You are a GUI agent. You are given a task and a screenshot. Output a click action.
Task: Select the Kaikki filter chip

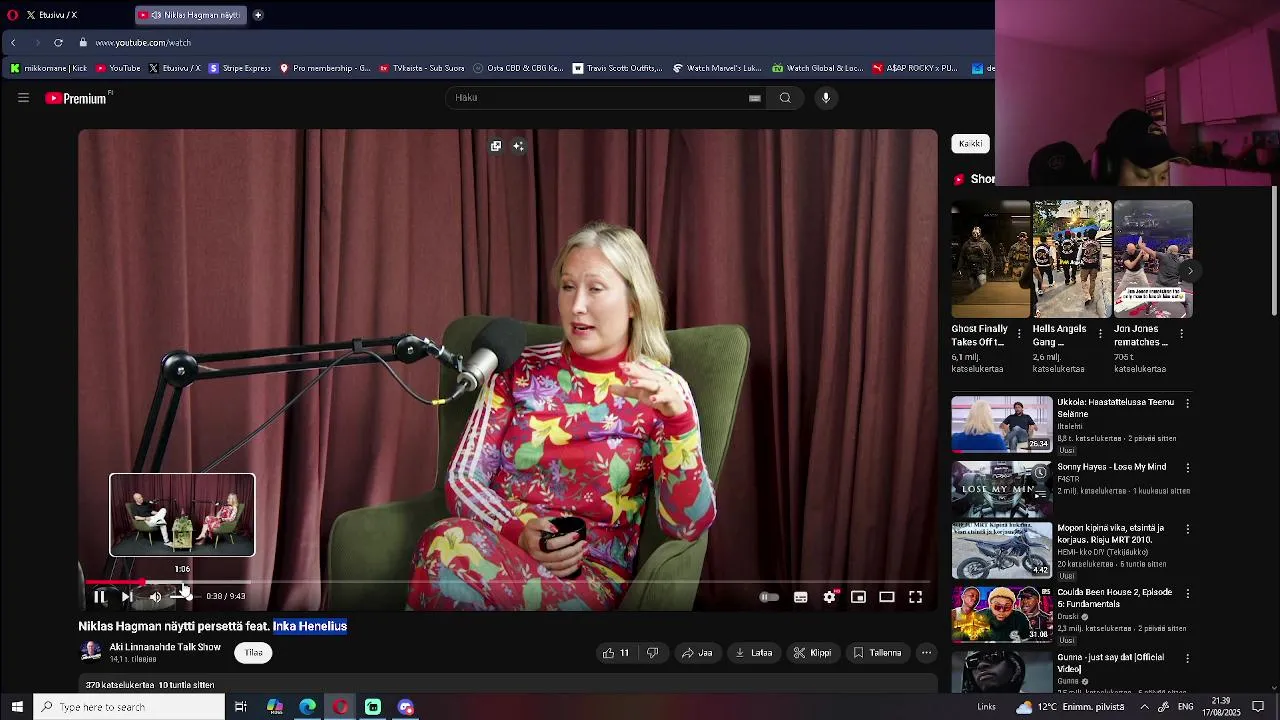click(970, 144)
